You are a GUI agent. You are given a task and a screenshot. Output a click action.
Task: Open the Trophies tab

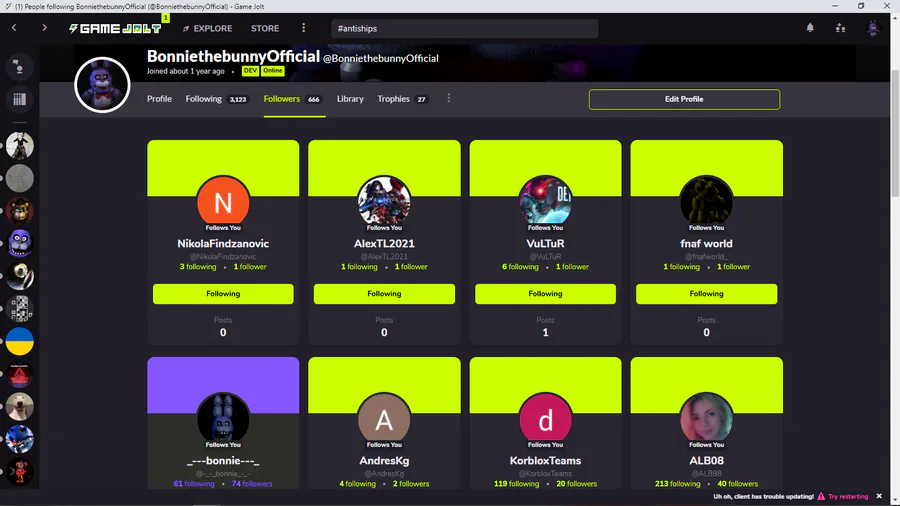[402, 99]
